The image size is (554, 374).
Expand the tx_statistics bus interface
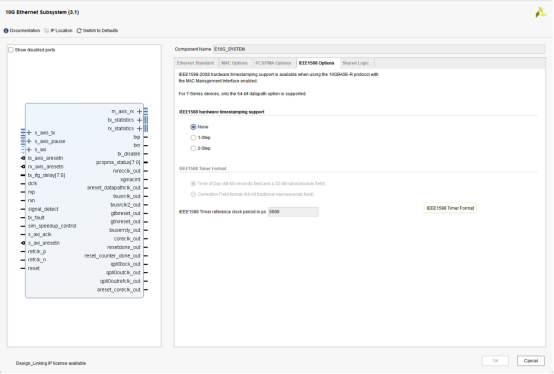click(140, 120)
